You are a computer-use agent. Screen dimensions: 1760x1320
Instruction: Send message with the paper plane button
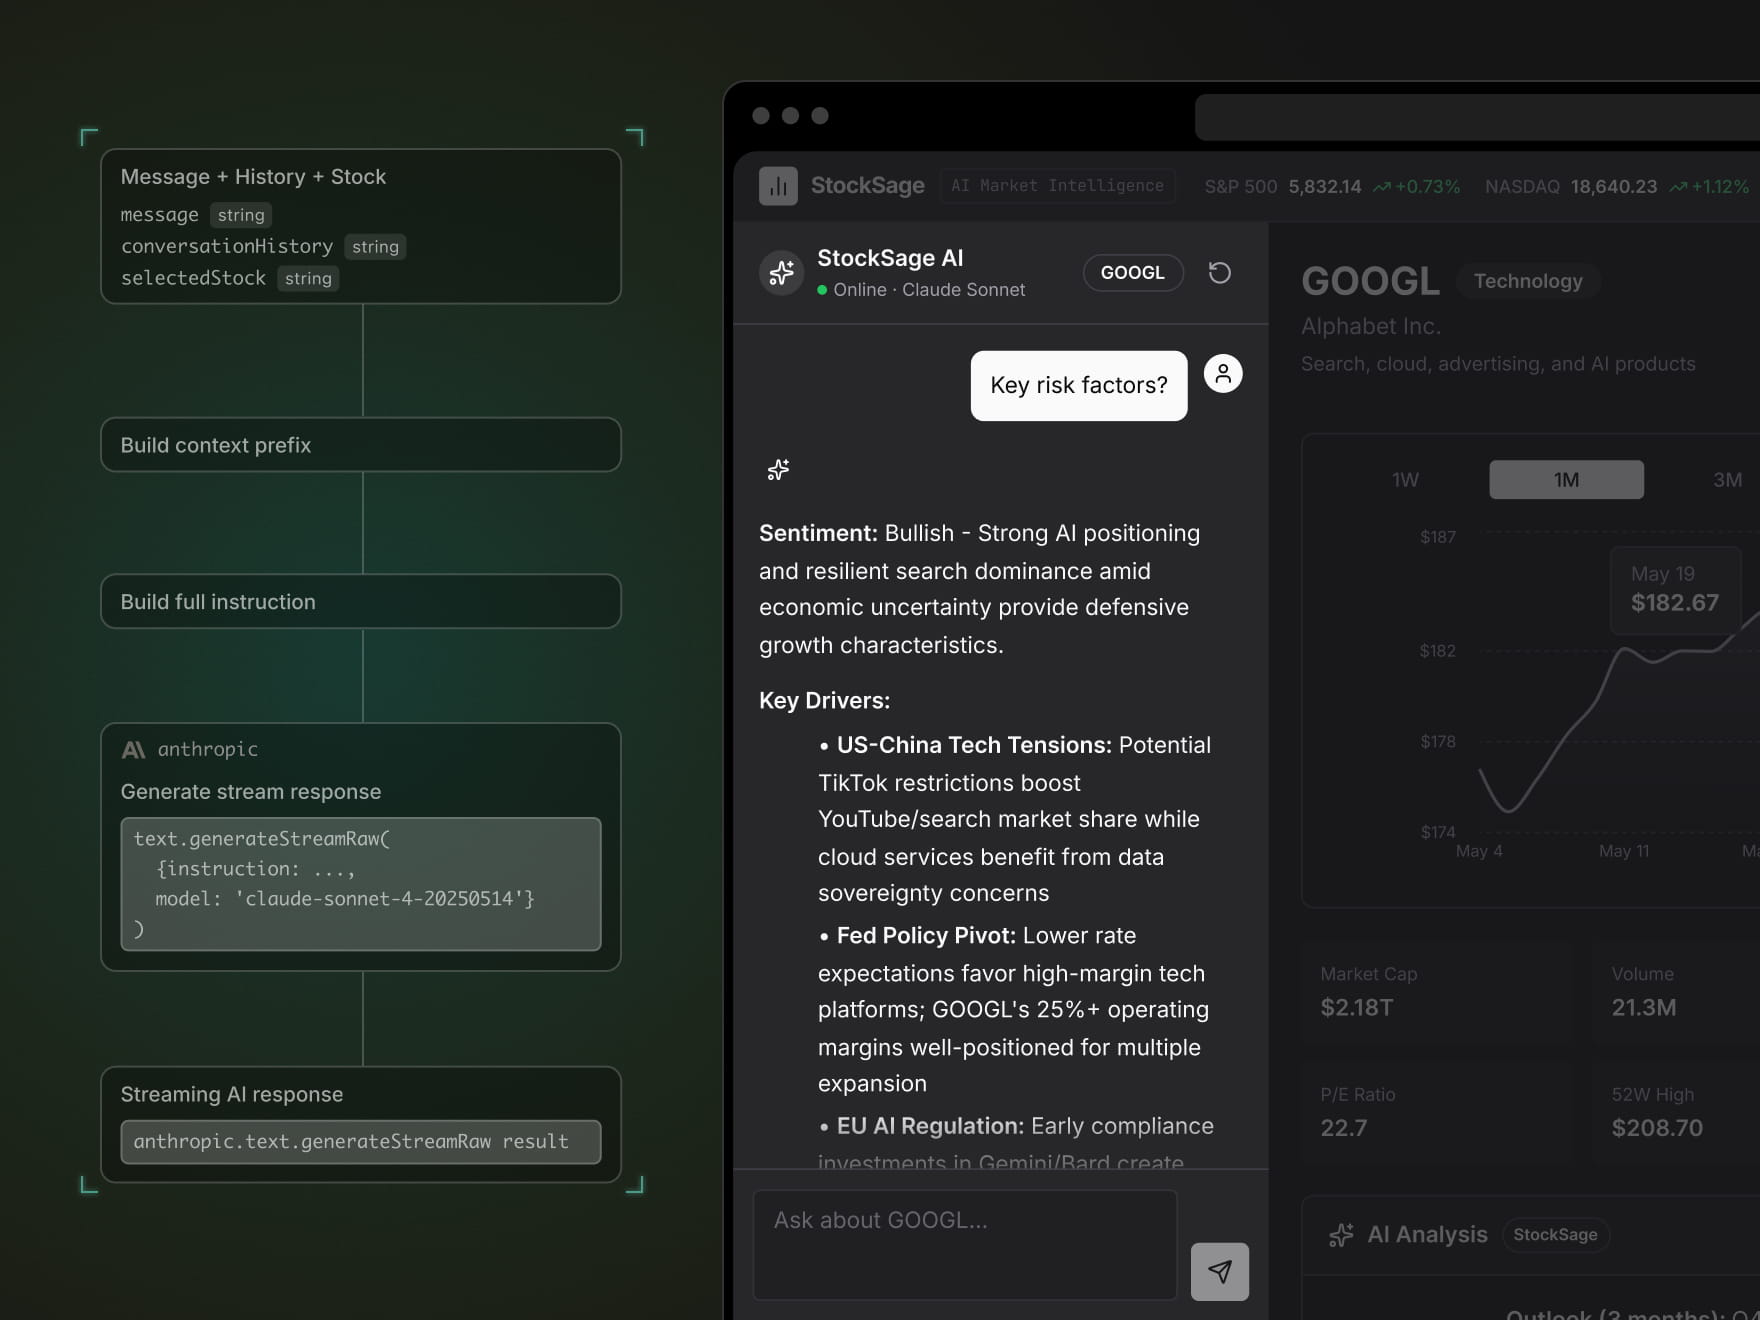(1220, 1272)
